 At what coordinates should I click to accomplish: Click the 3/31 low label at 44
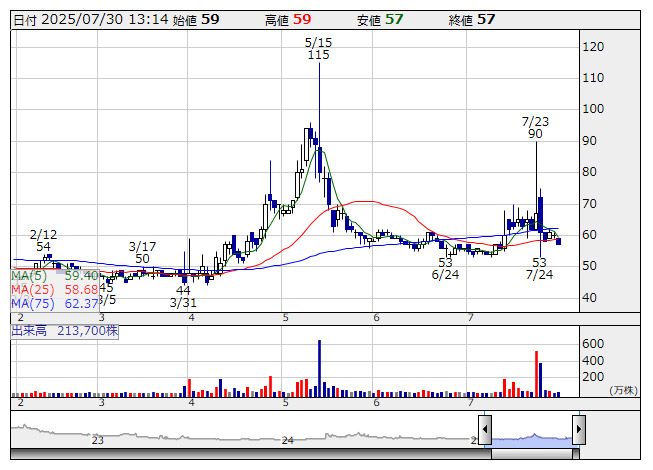tap(183, 296)
